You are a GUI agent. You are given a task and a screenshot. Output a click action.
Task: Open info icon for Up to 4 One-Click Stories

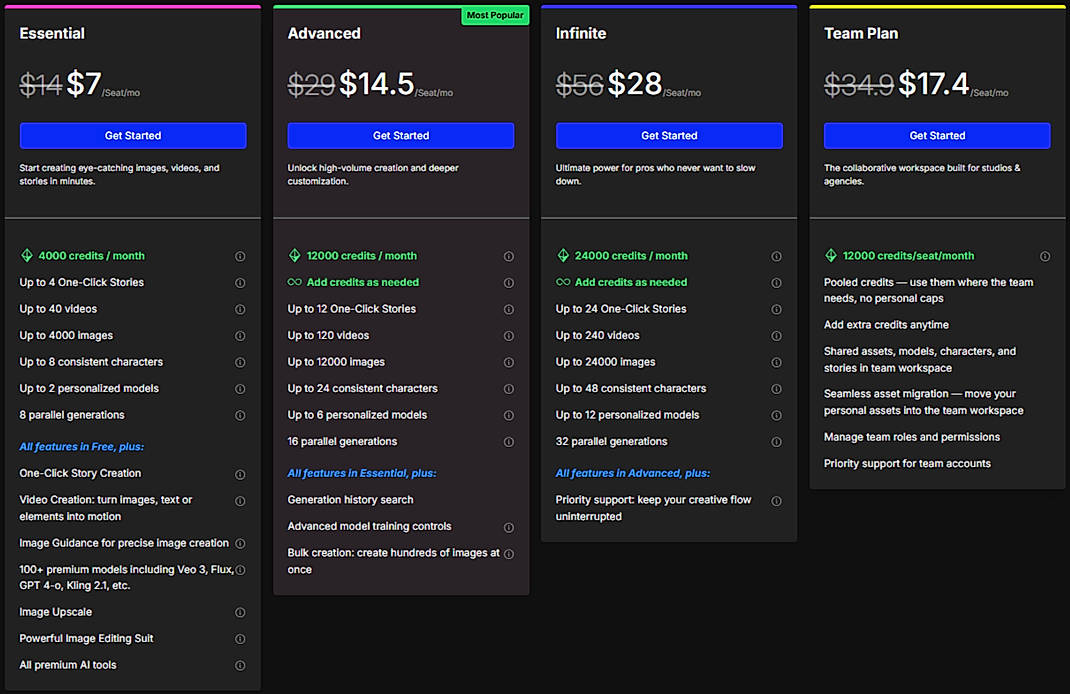(240, 283)
